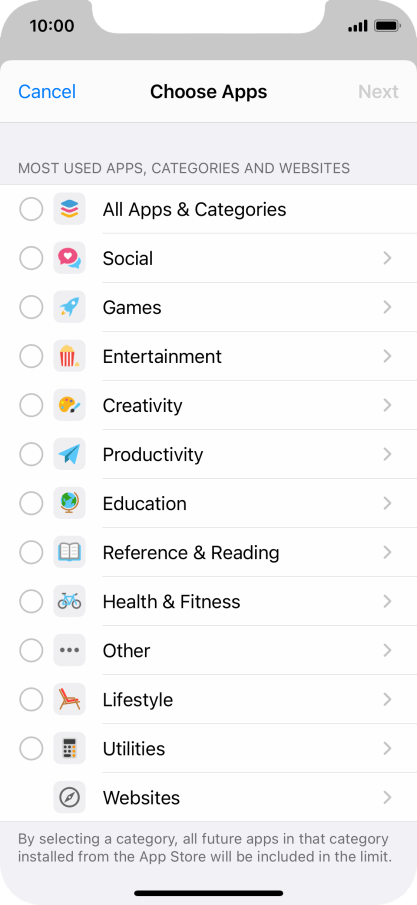417x905 pixels.
Task: Tap the Games rocket icon
Action: coord(69,307)
